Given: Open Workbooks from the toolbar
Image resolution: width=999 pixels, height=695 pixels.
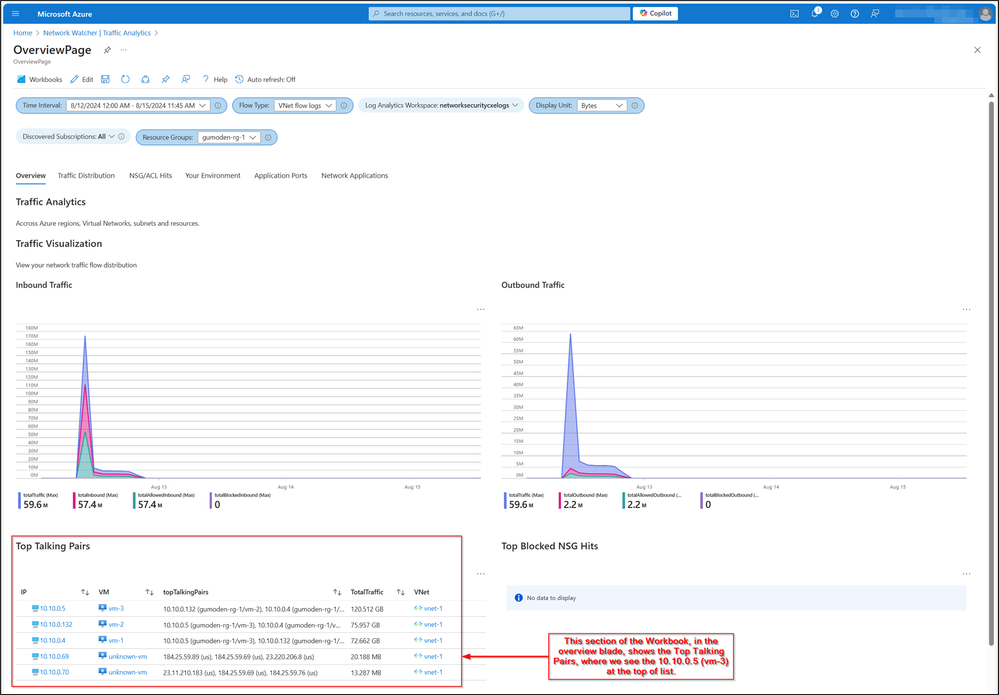Looking at the screenshot, I should click(x=40, y=80).
